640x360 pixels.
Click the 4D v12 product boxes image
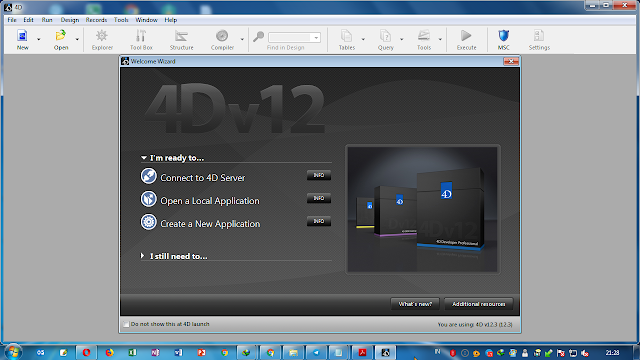point(423,209)
